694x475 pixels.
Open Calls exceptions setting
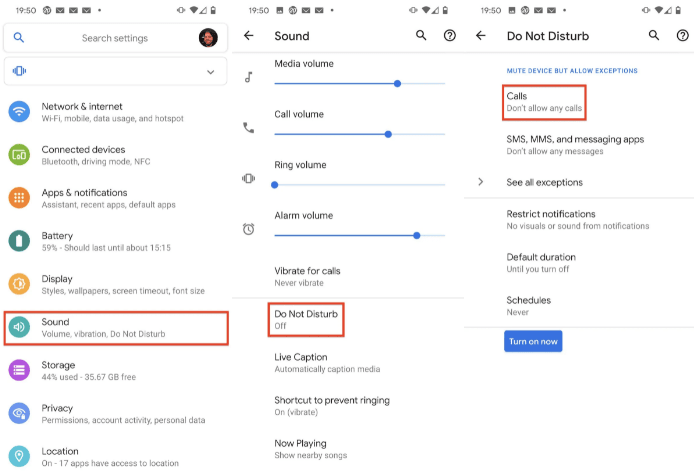(x=544, y=102)
